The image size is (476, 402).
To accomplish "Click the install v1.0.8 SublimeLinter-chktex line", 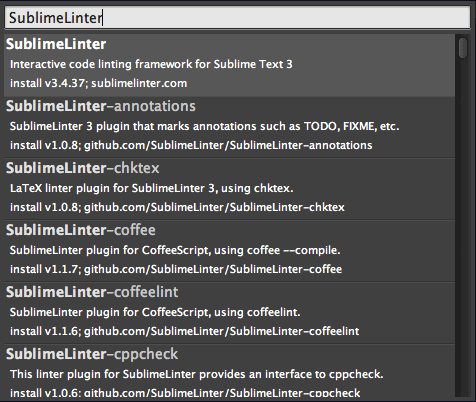I will coord(177,207).
